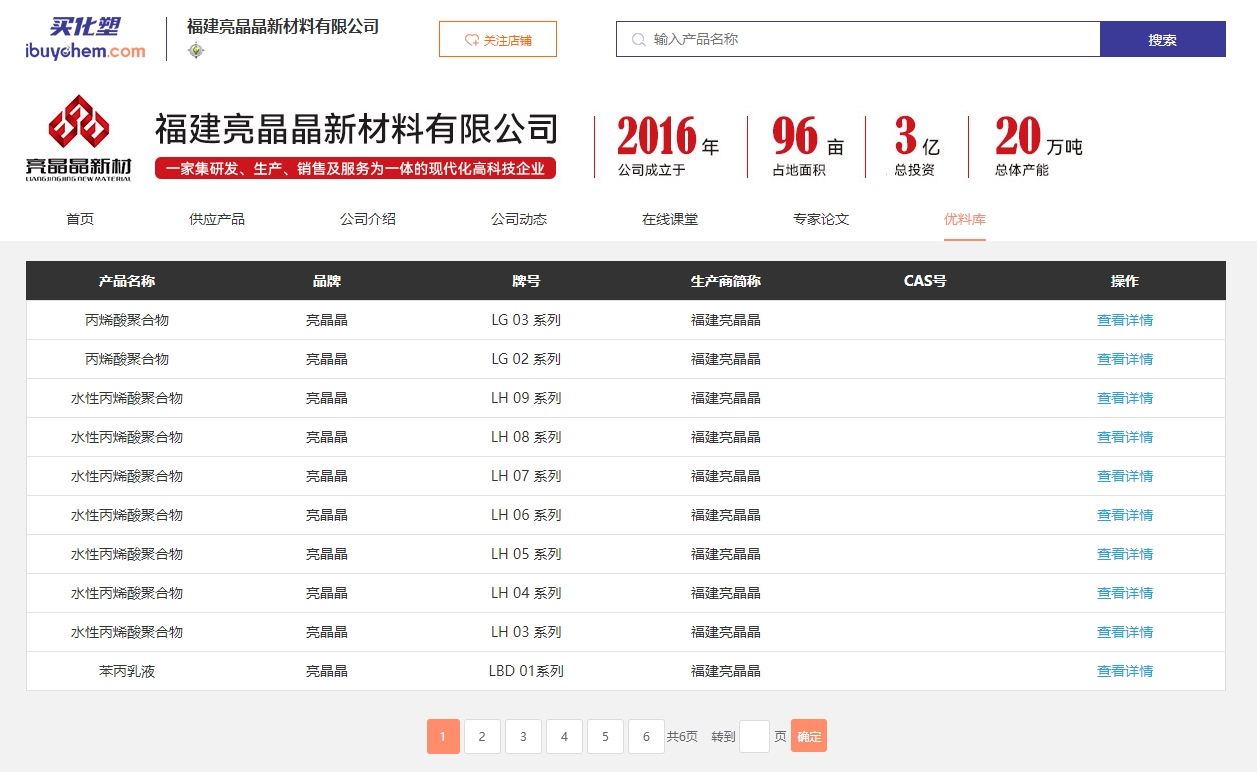Click the 20 万吨 capacity figure

coord(1038,136)
